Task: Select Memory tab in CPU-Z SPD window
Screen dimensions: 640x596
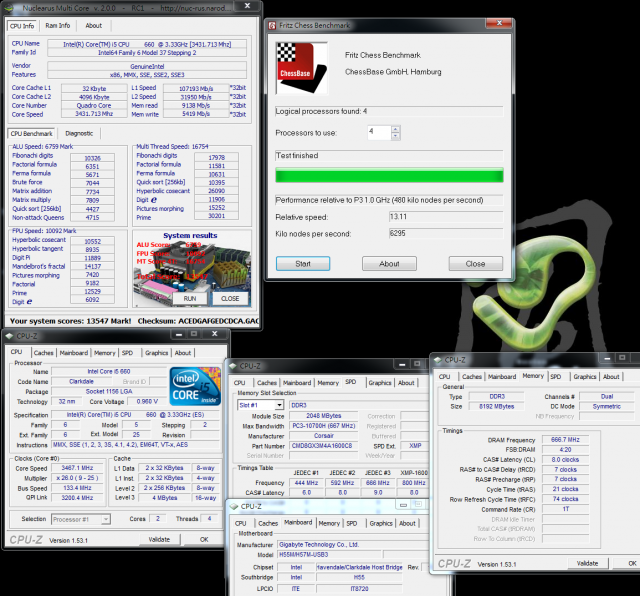Action: click(328, 383)
